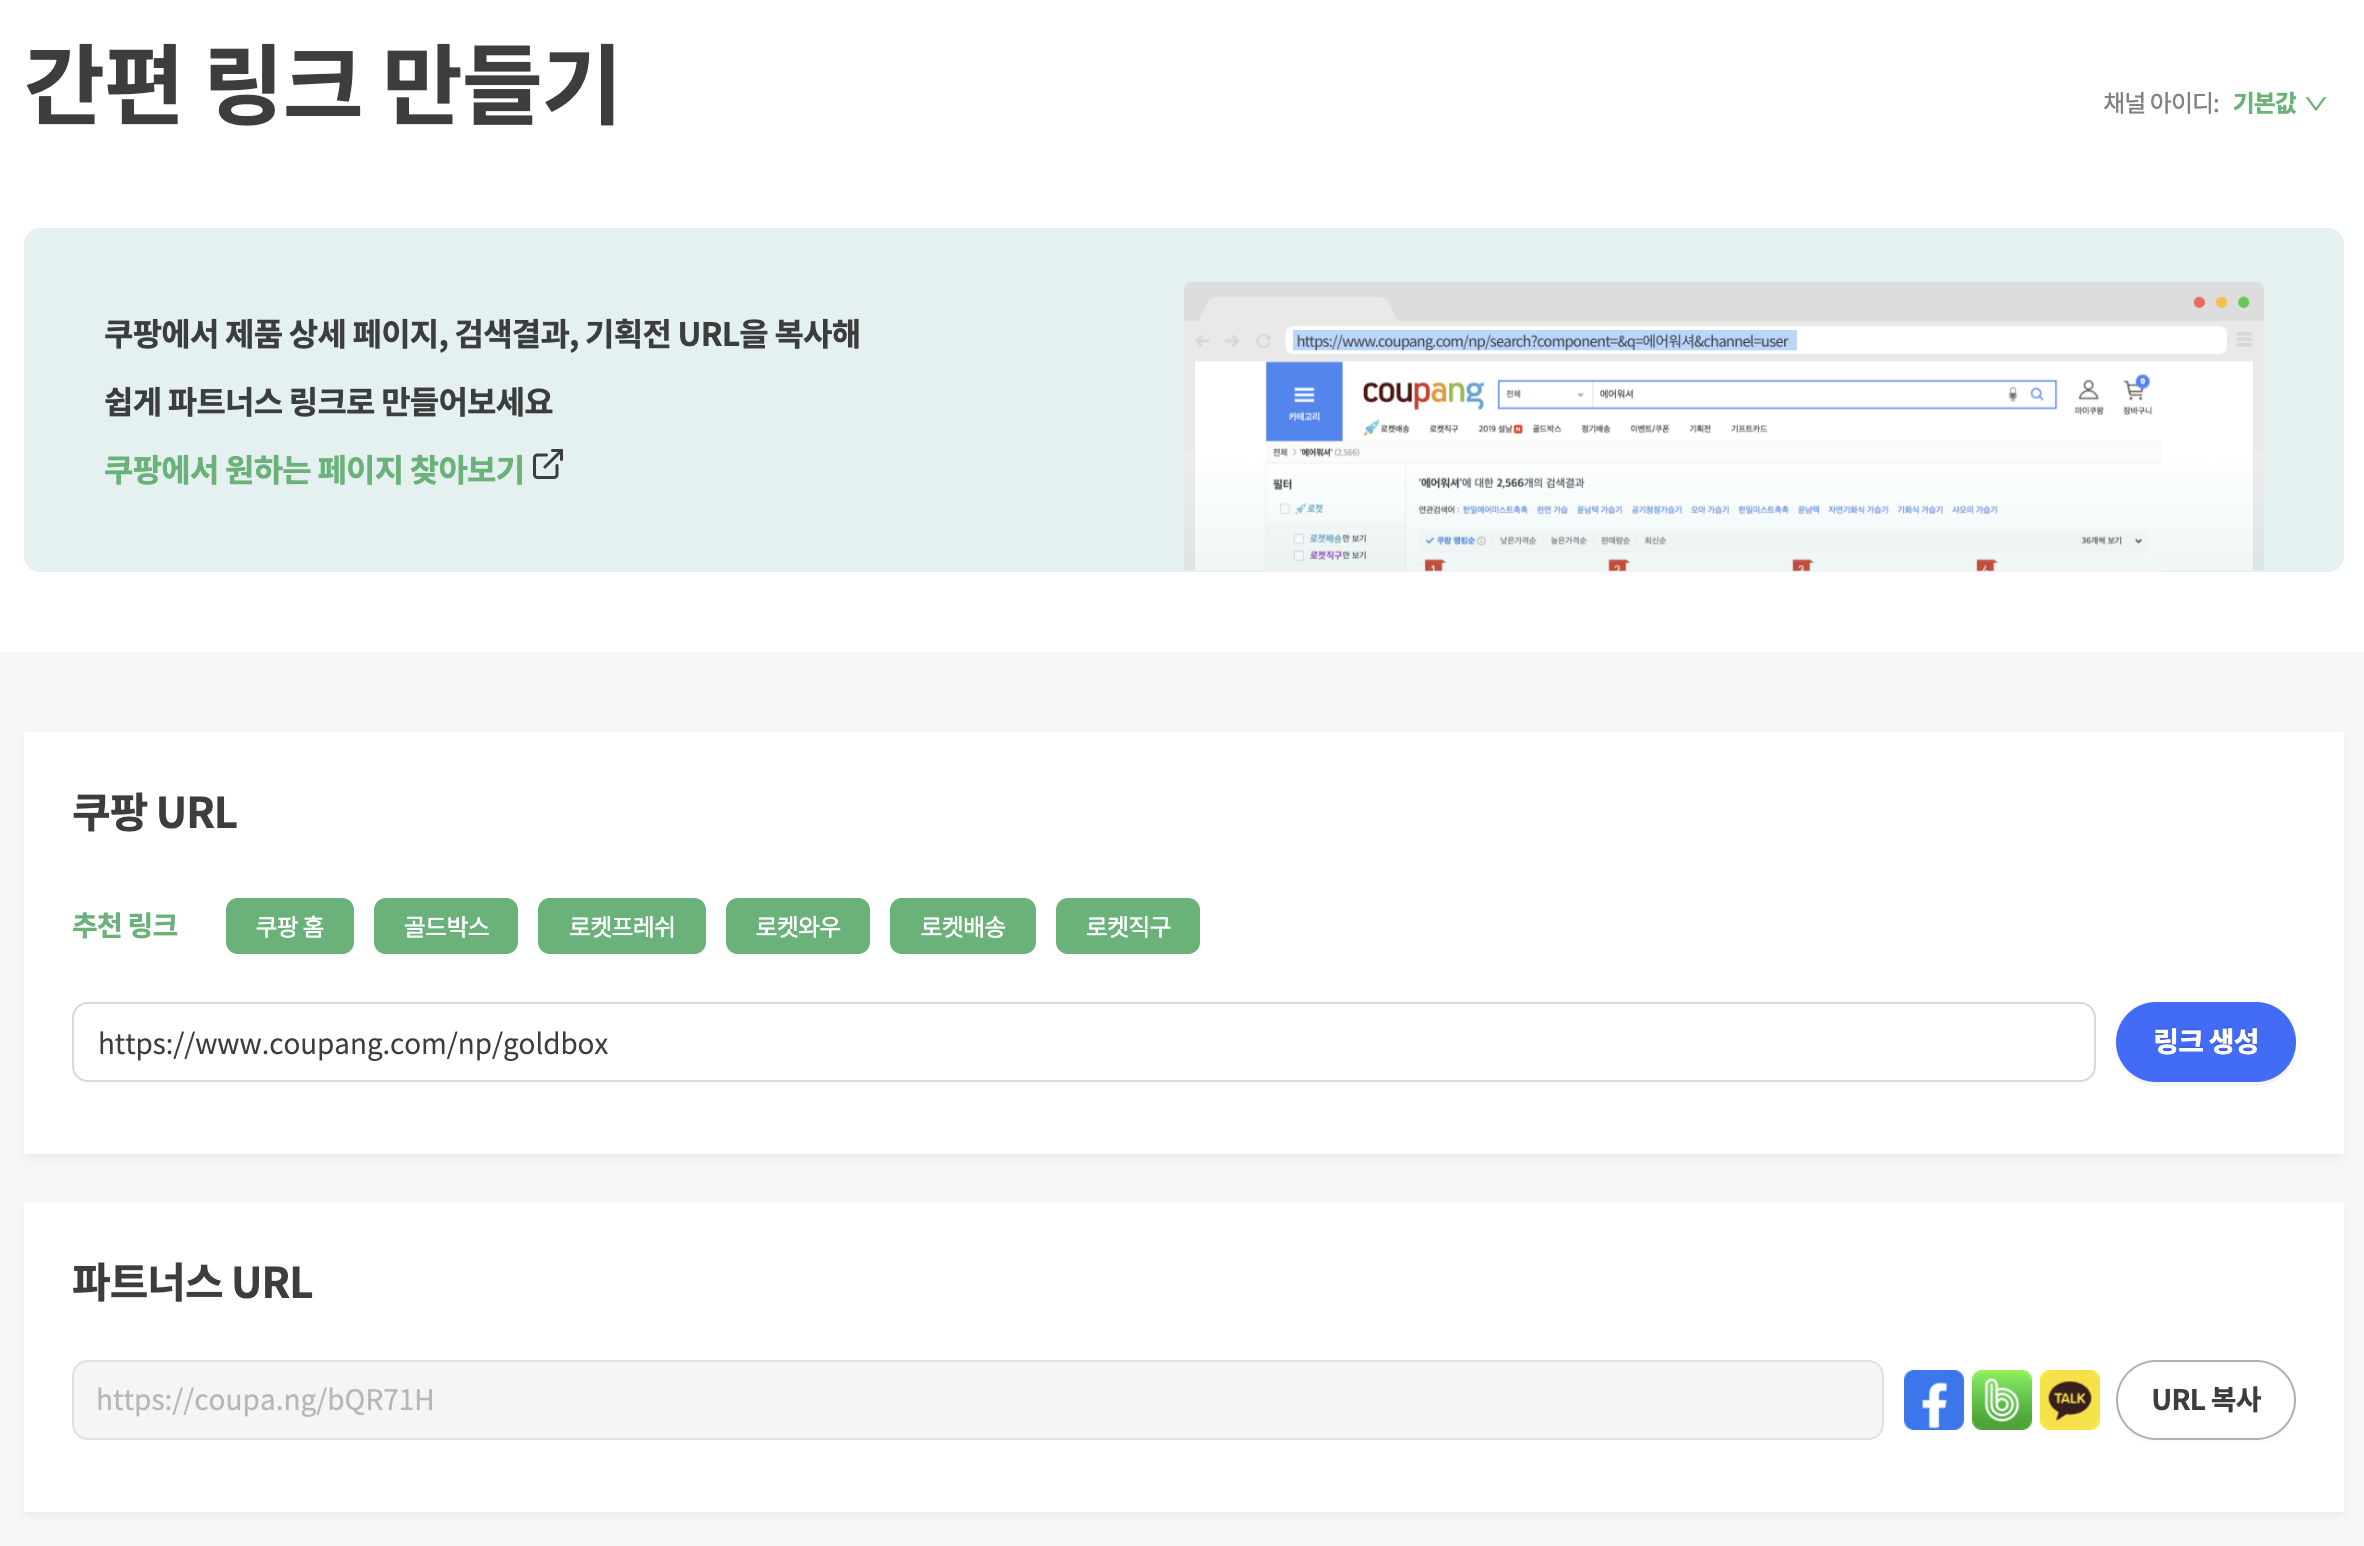This screenshot has height=1546, width=2364.
Task: Share partners link on Facebook
Action: [1933, 1399]
